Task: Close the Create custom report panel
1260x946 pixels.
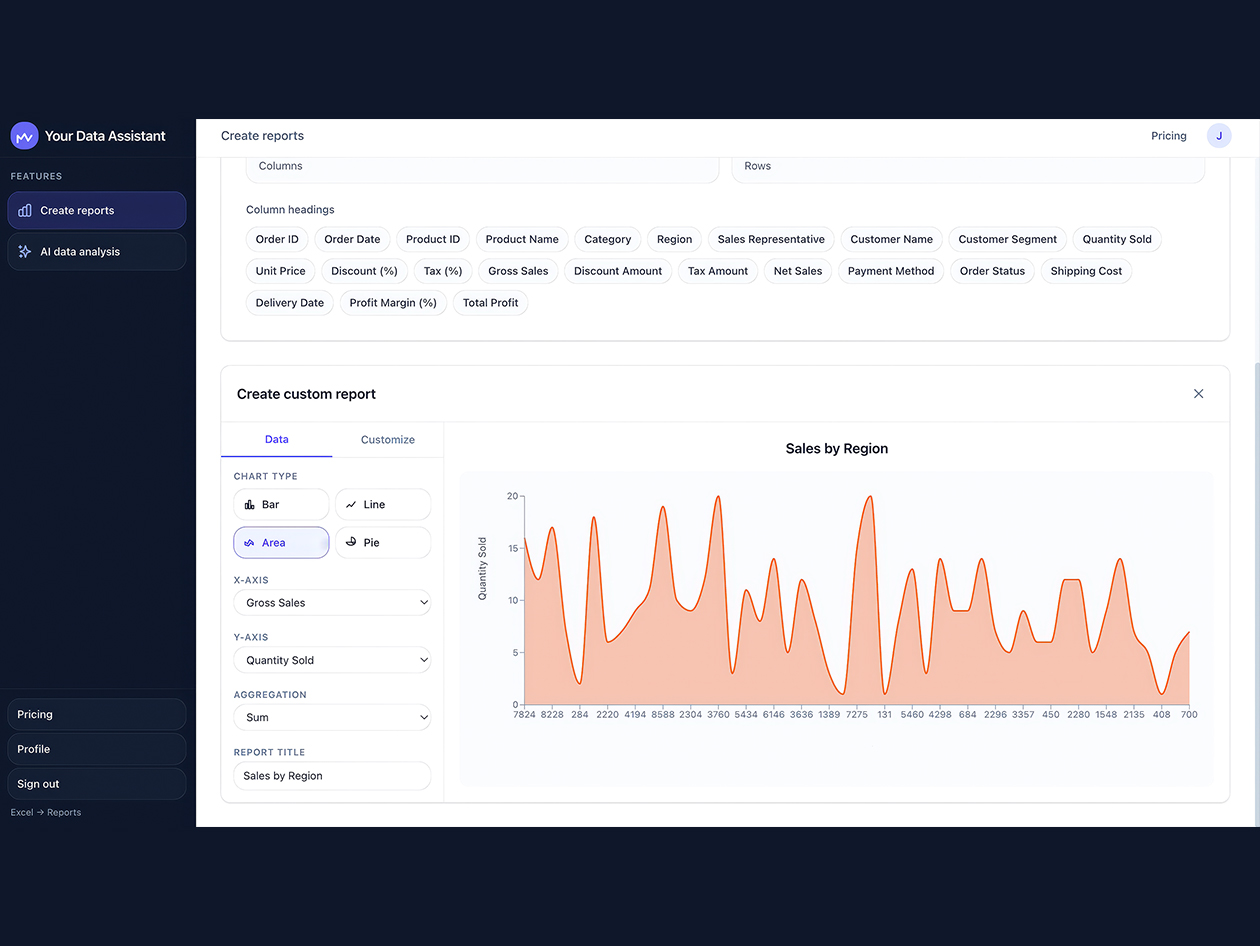Action: 1198,394
